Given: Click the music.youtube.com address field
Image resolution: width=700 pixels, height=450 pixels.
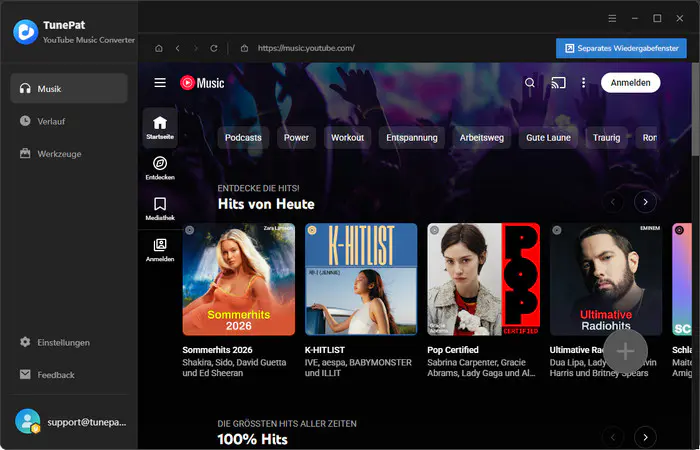Looking at the screenshot, I should [306, 48].
